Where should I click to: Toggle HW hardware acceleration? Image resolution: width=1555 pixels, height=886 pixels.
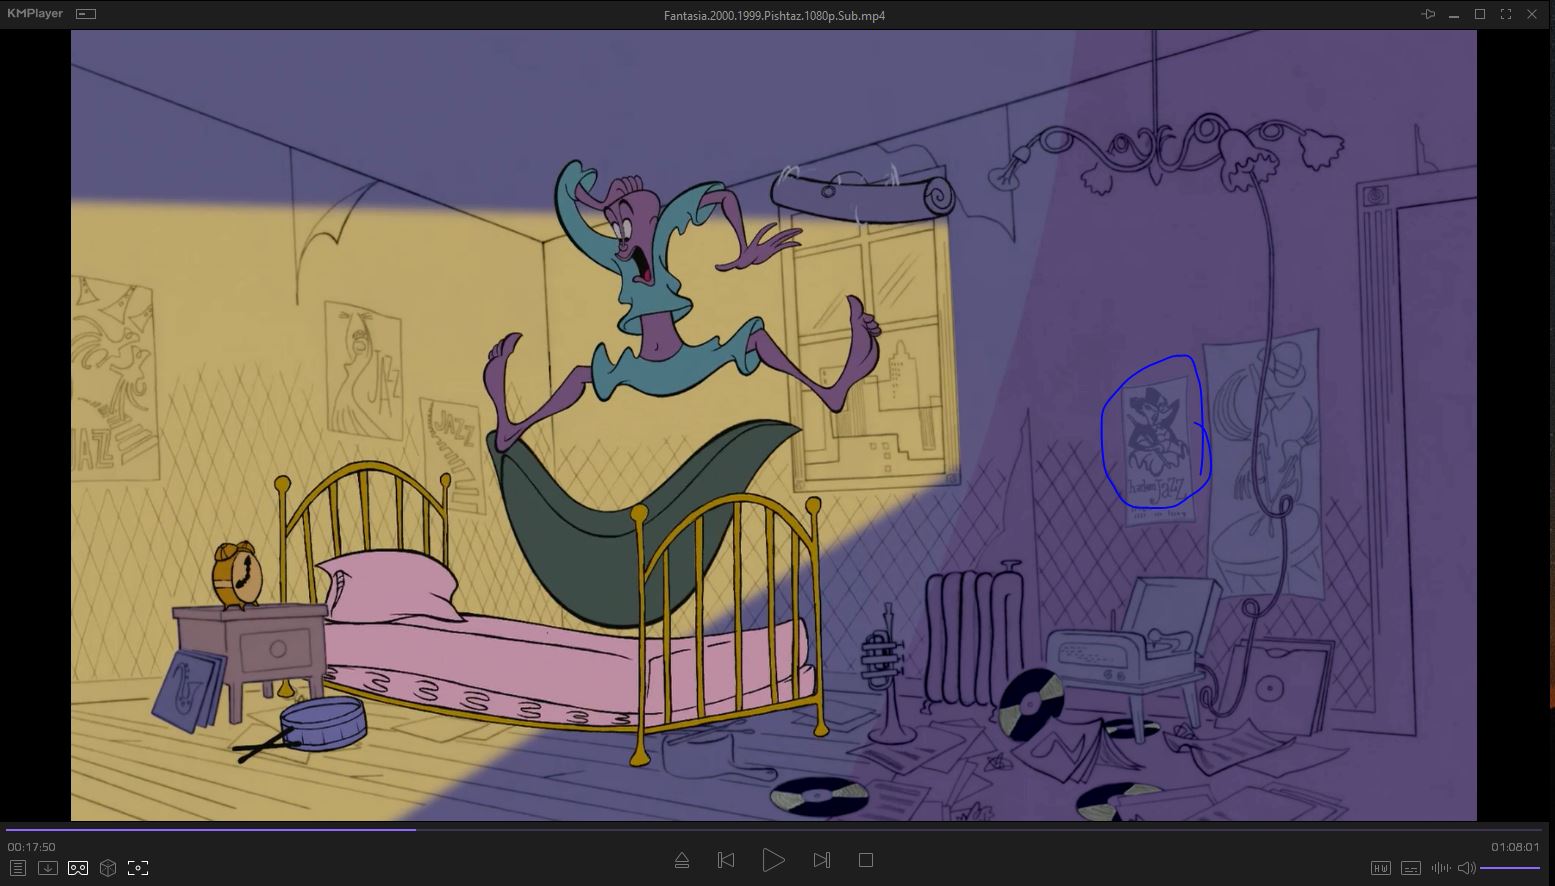[x=1381, y=868]
